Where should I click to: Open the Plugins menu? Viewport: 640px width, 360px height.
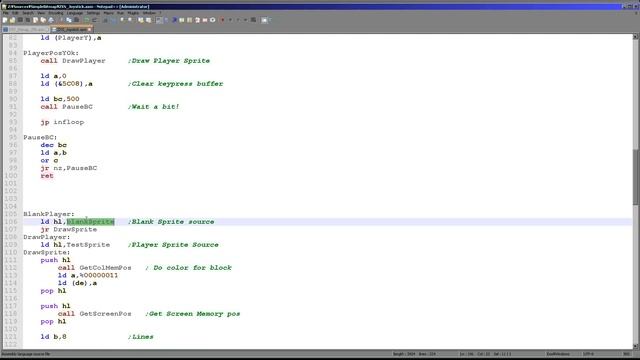(133, 13)
